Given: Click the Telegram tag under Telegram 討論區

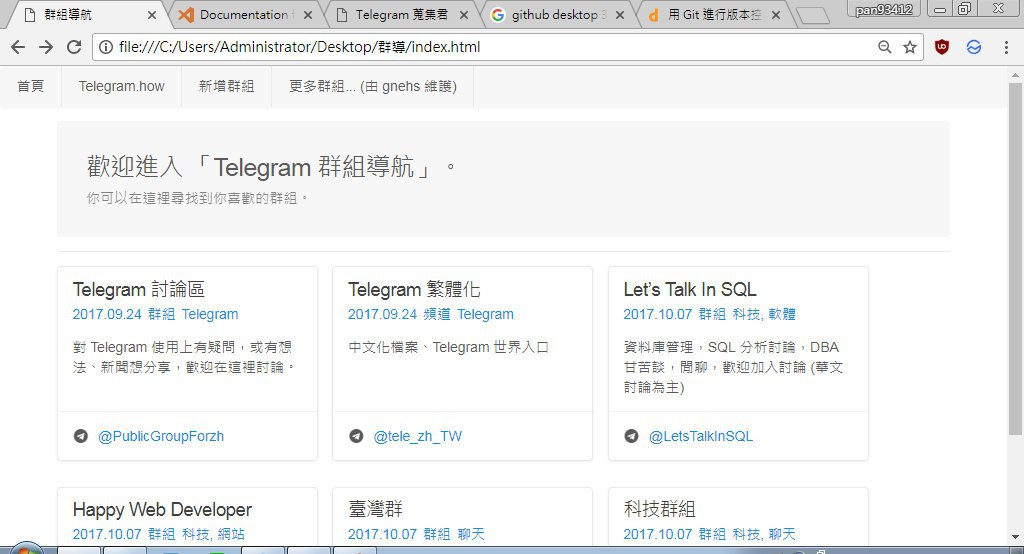Looking at the screenshot, I should (210, 314).
